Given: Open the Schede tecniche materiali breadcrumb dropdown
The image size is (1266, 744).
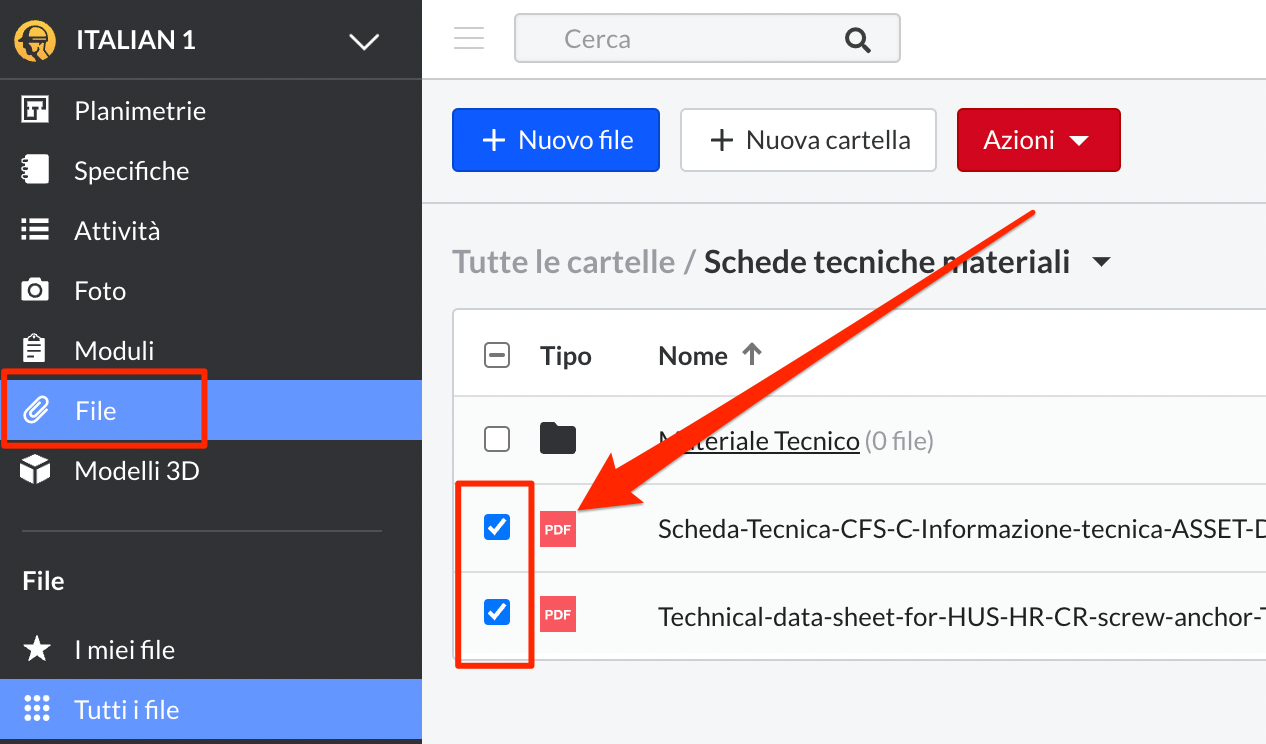Looking at the screenshot, I should (x=1101, y=261).
